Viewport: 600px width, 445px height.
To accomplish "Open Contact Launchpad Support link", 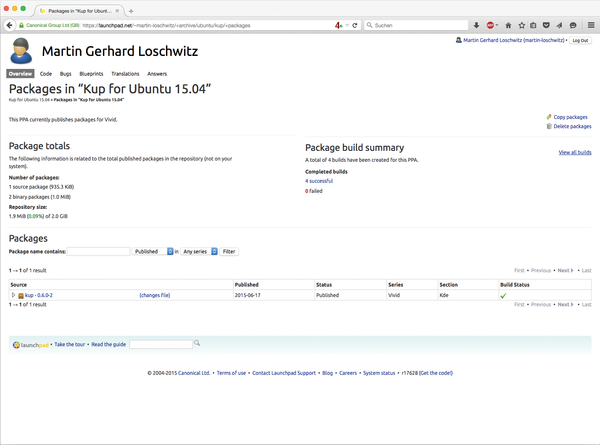I will [284, 373].
